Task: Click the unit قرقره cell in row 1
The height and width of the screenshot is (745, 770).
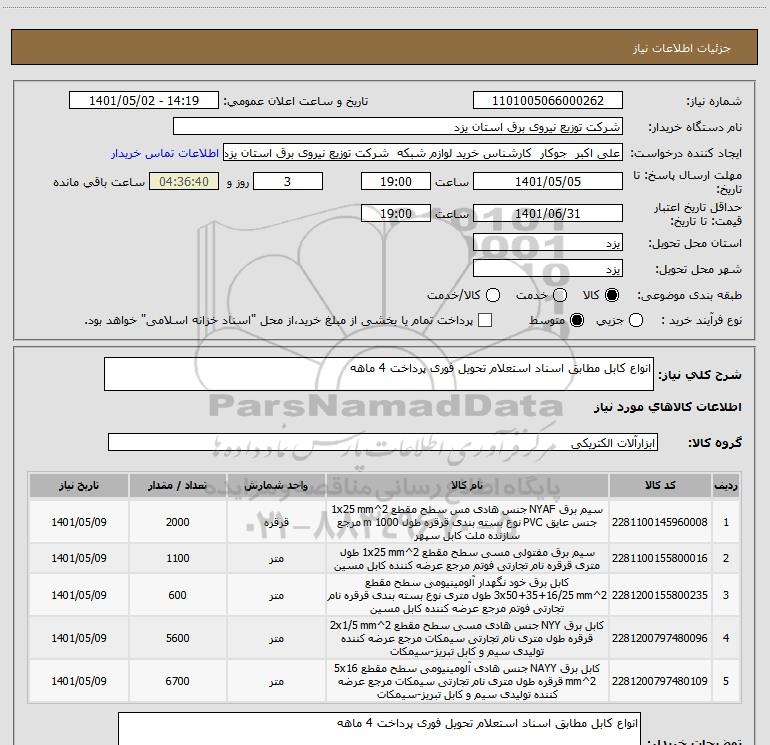Action: click(276, 522)
